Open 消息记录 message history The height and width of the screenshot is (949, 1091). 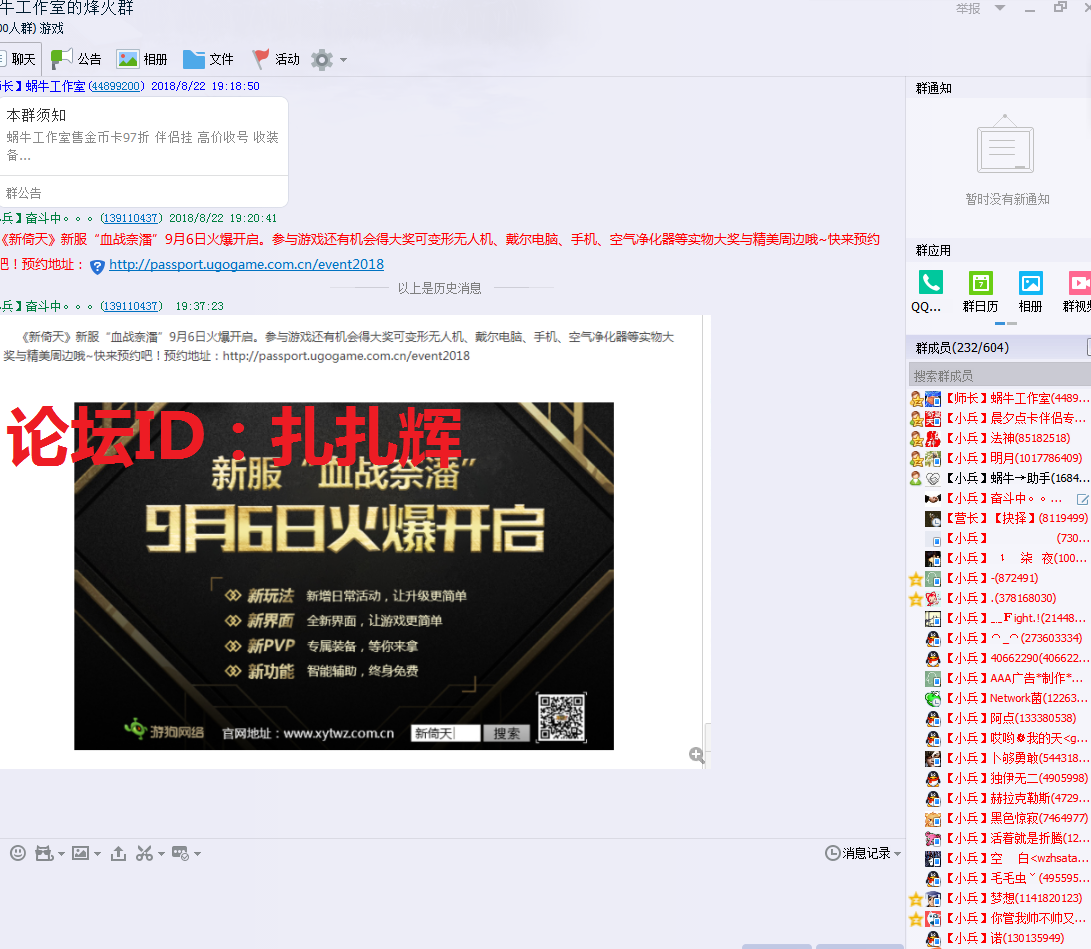pos(857,853)
